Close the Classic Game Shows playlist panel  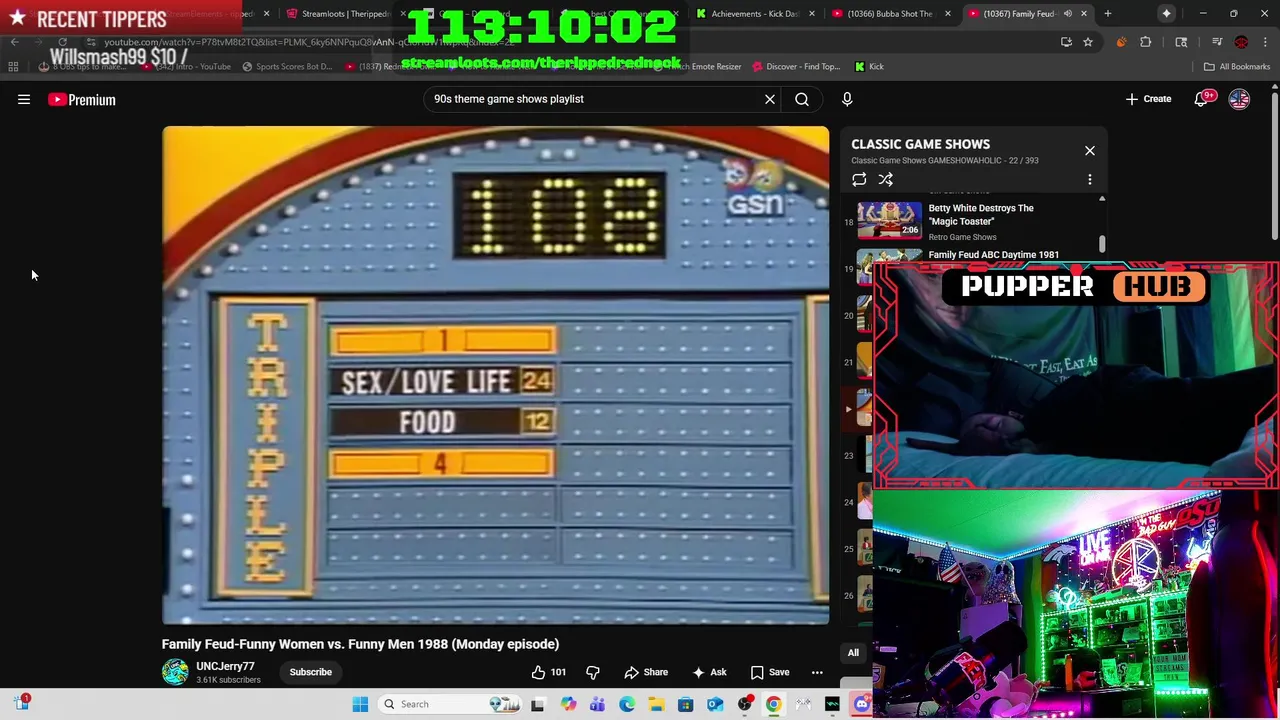coord(1090,150)
